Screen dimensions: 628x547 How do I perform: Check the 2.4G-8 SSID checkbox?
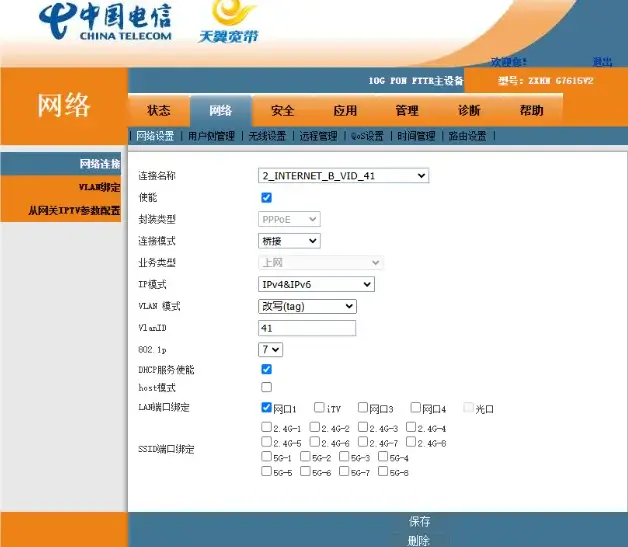(411, 442)
